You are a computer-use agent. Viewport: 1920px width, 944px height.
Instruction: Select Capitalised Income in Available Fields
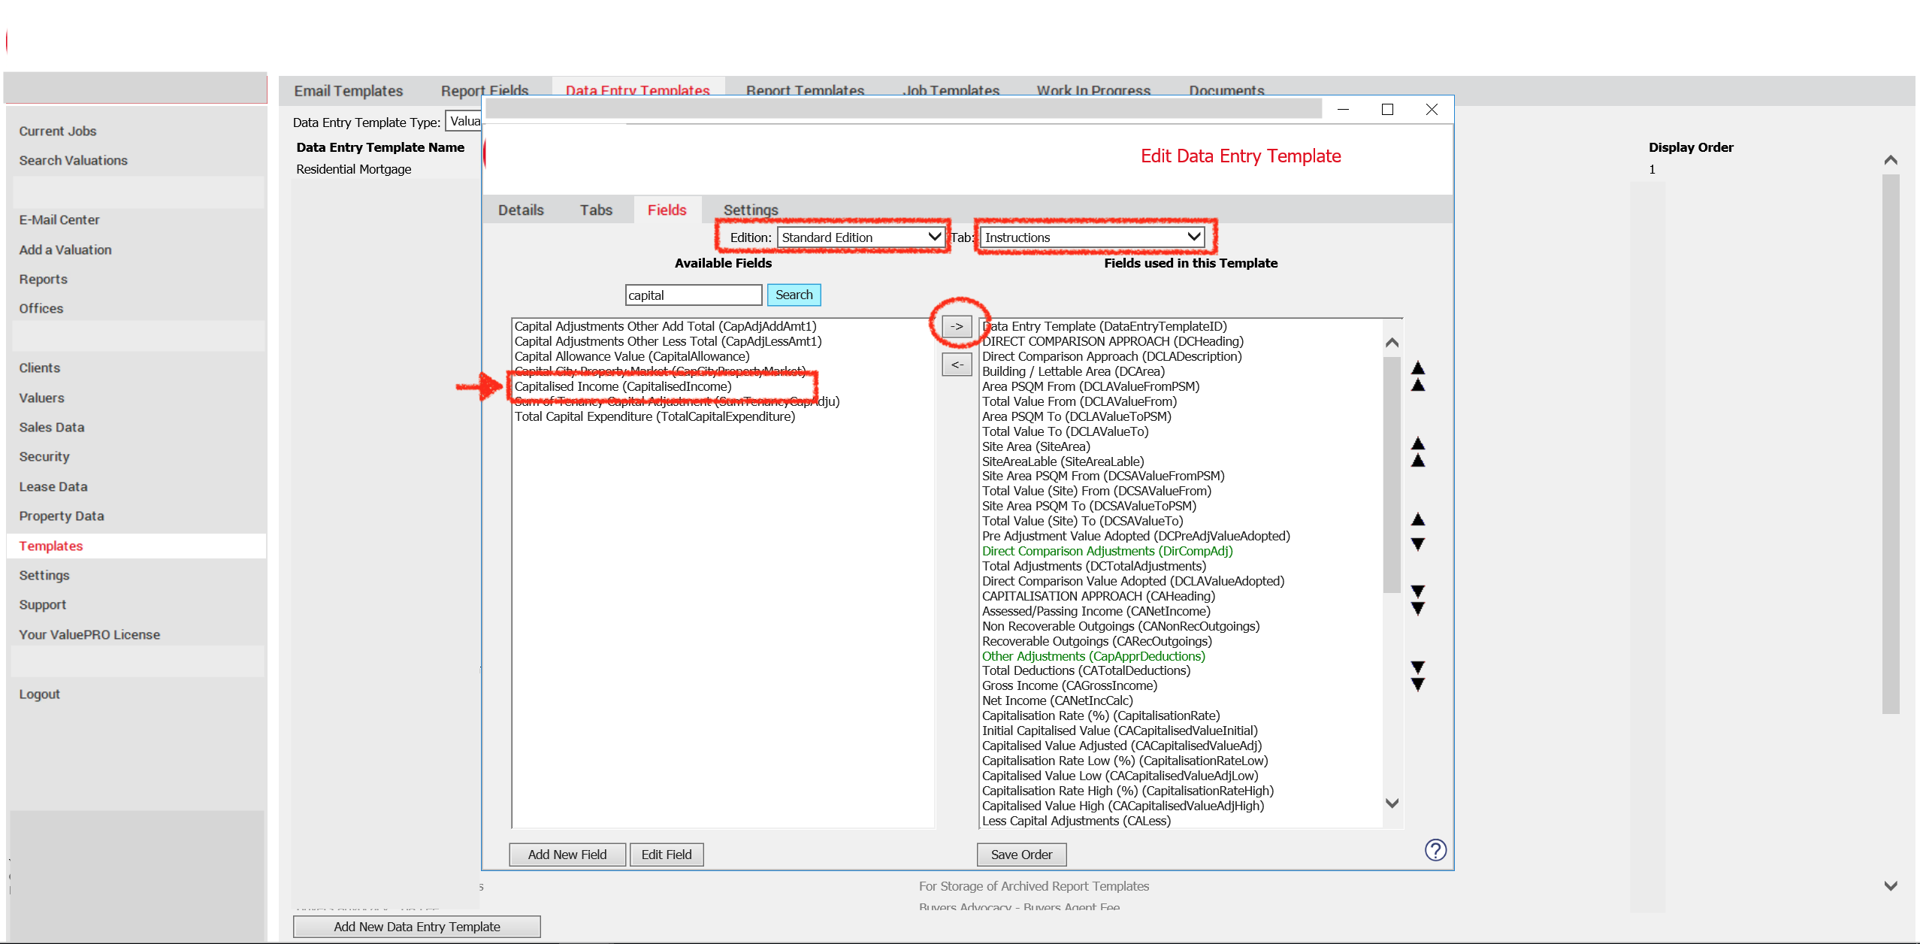(623, 386)
